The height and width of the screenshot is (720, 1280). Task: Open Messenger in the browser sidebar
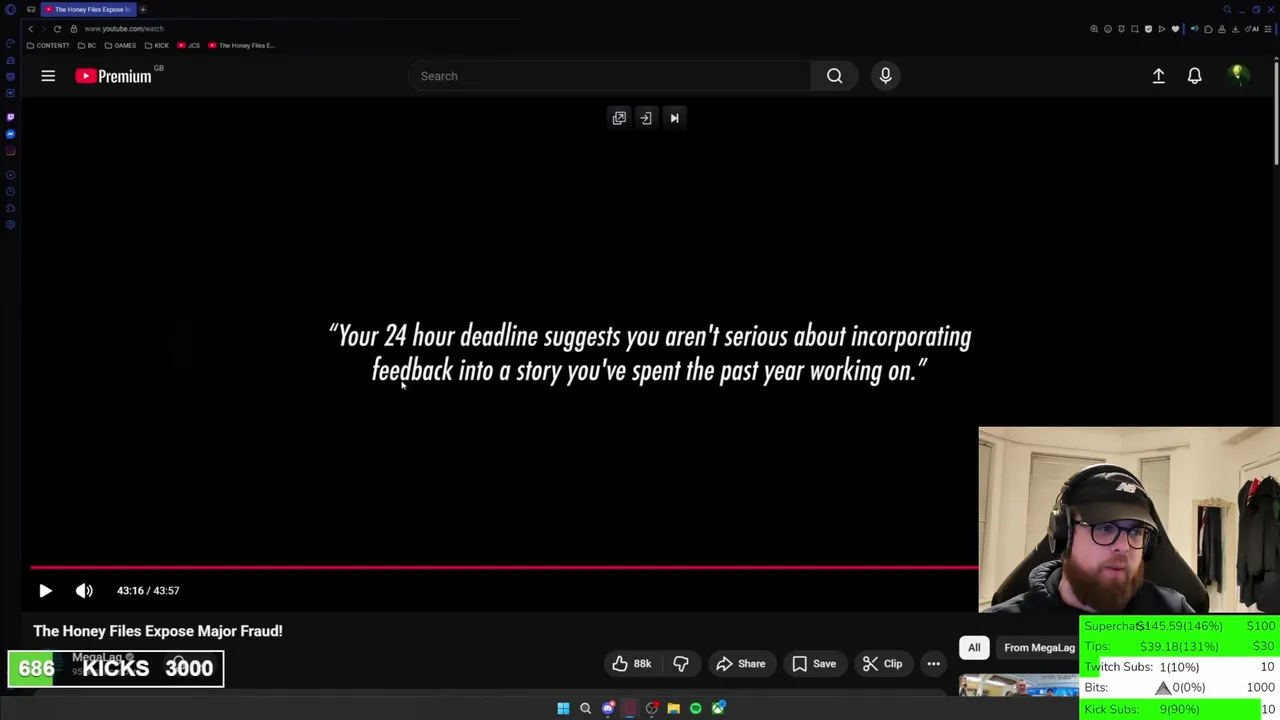10,134
